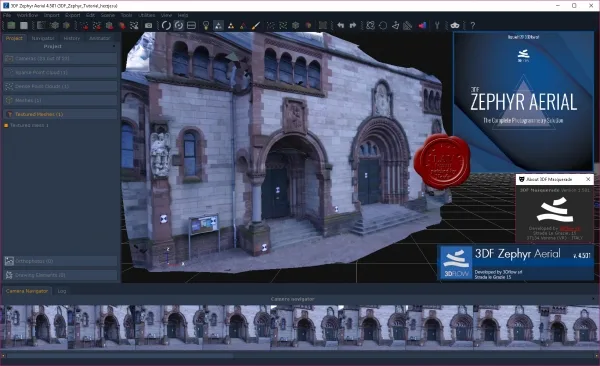Open the File menu

7,15
